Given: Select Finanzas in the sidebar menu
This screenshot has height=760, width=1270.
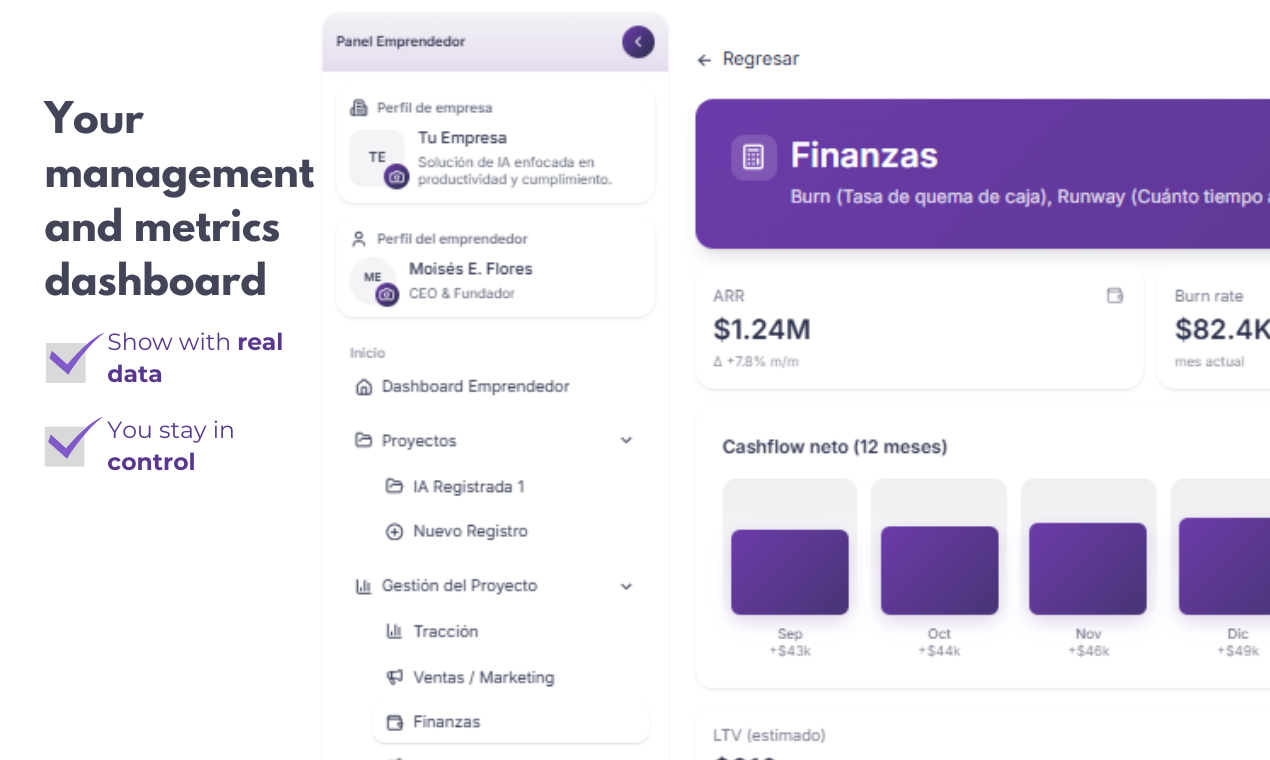Looking at the screenshot, I should 447,721.
